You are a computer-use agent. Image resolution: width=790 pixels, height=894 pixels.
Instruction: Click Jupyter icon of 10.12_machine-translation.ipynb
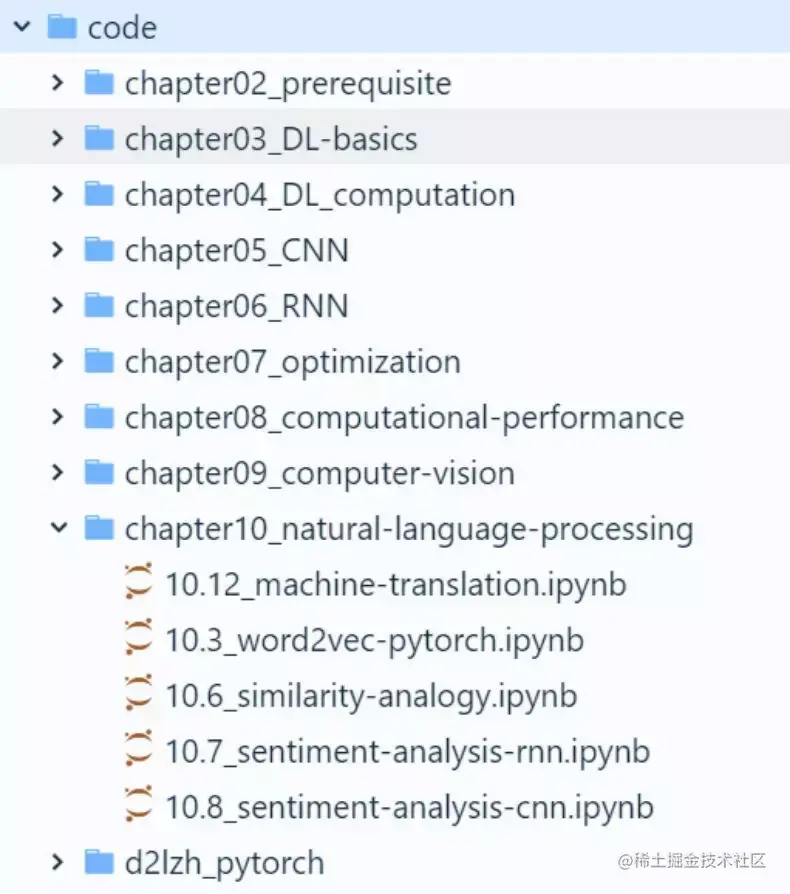coord(139,581)
